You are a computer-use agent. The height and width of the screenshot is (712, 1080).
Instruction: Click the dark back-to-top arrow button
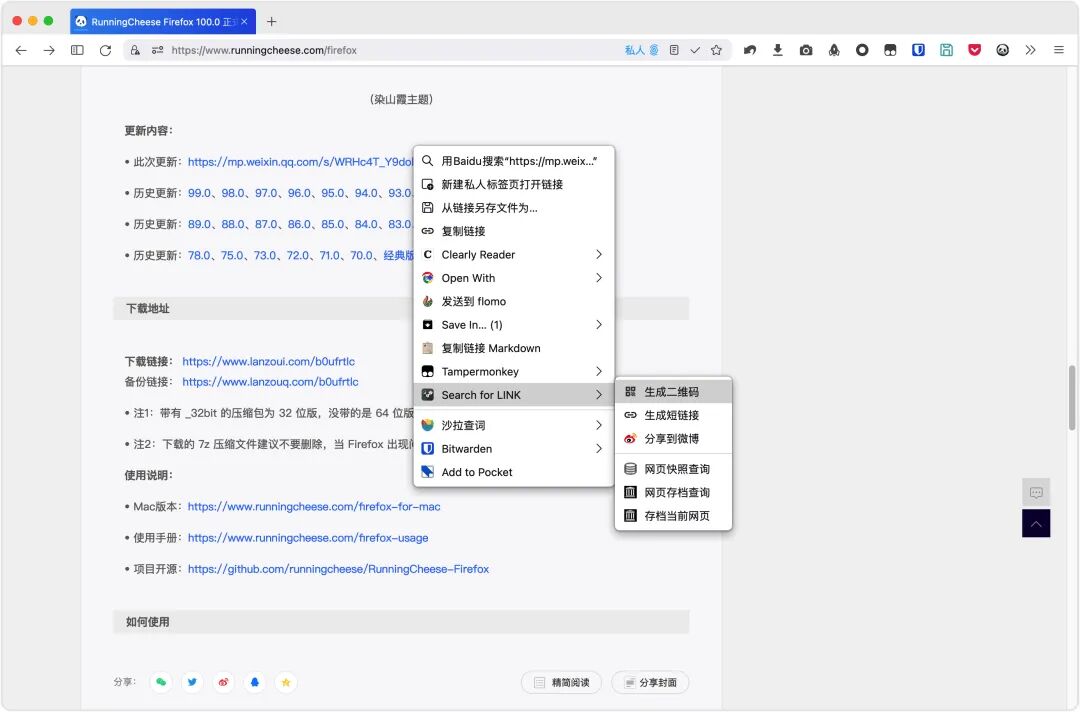click(x=1036, y=524)
